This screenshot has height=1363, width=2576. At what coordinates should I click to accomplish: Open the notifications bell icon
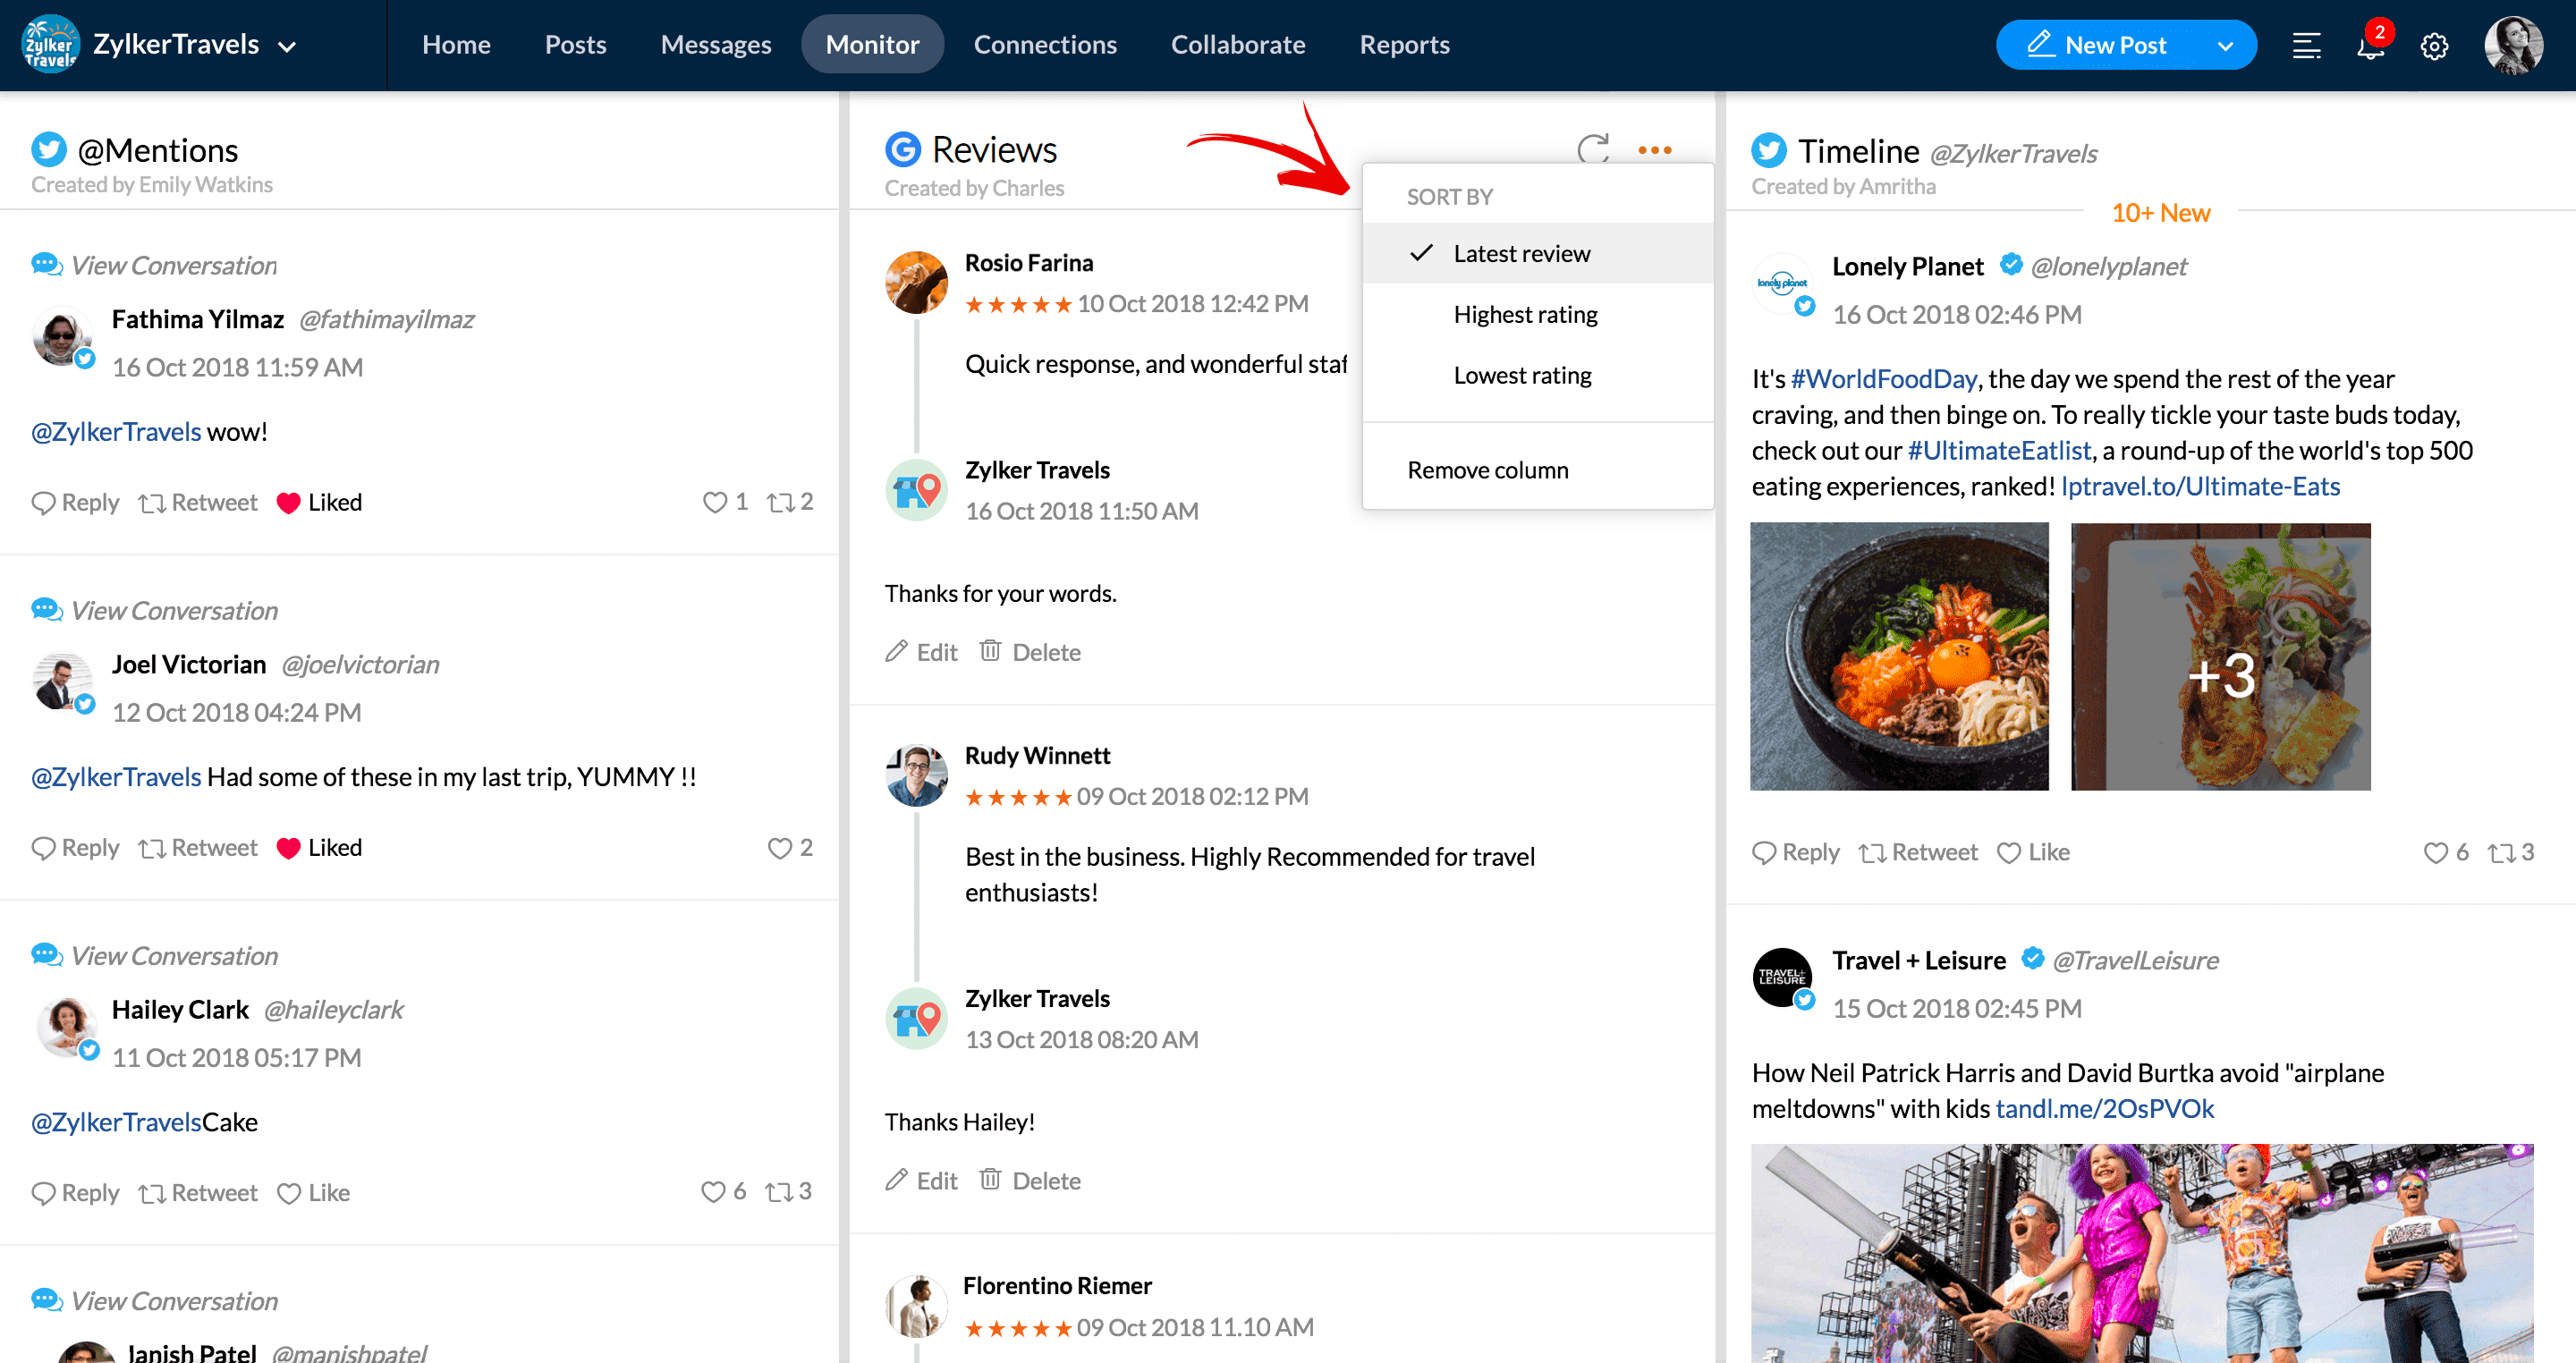[x=2371, y=46]
